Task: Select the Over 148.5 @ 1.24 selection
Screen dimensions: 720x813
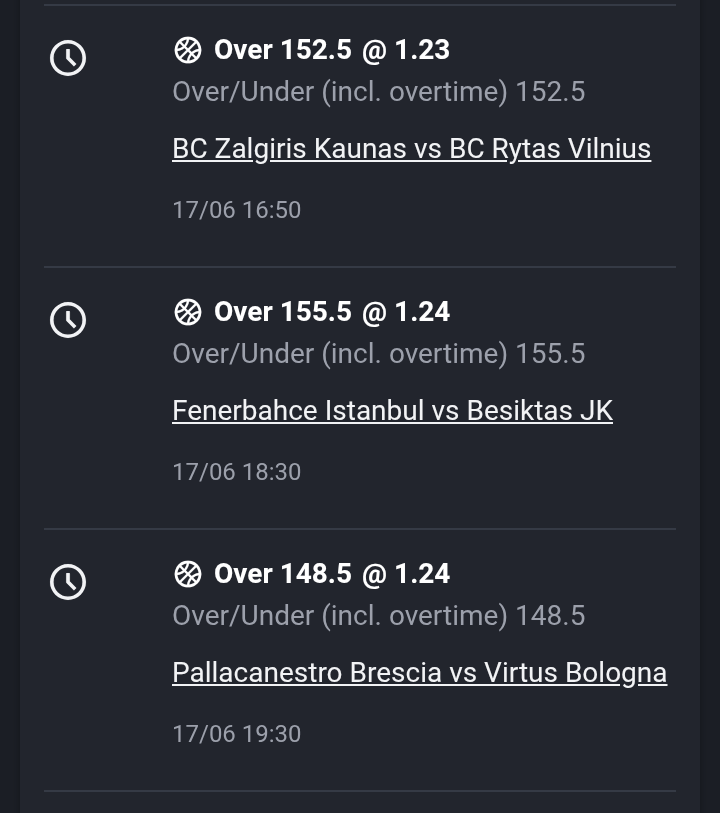Action: [x=332, y=574]
